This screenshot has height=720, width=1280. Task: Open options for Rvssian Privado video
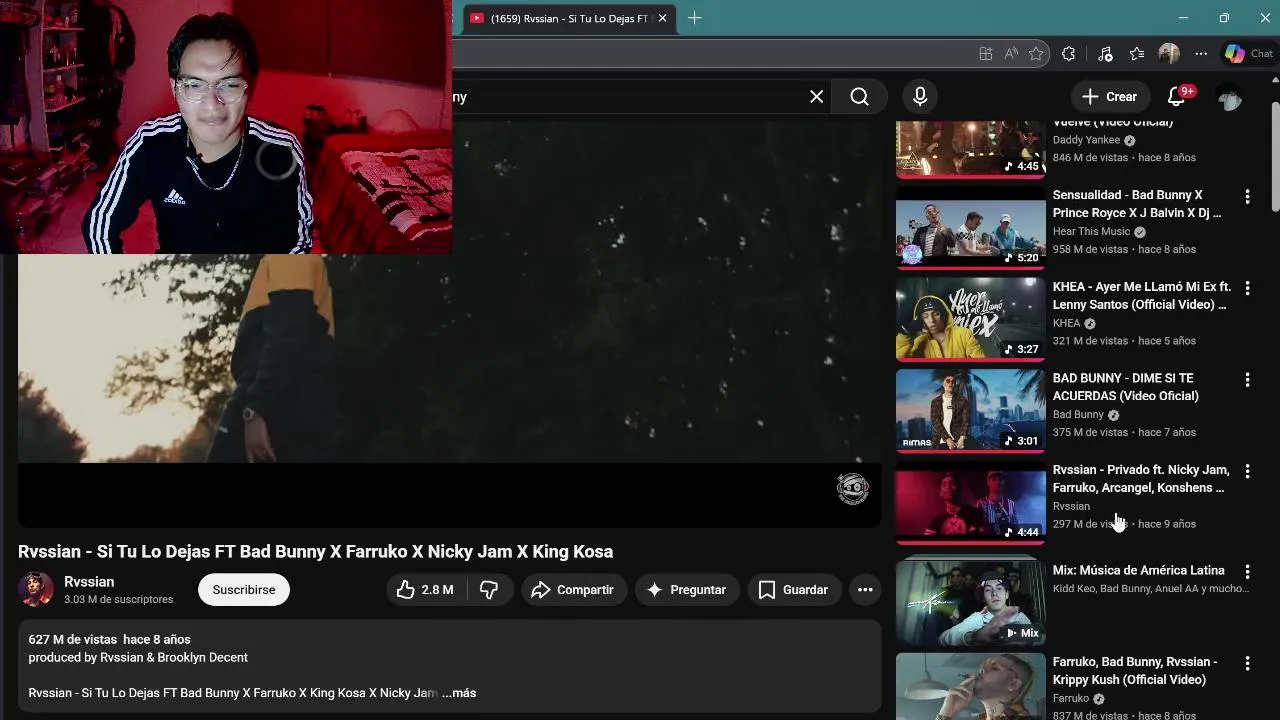click(1247, 472)
